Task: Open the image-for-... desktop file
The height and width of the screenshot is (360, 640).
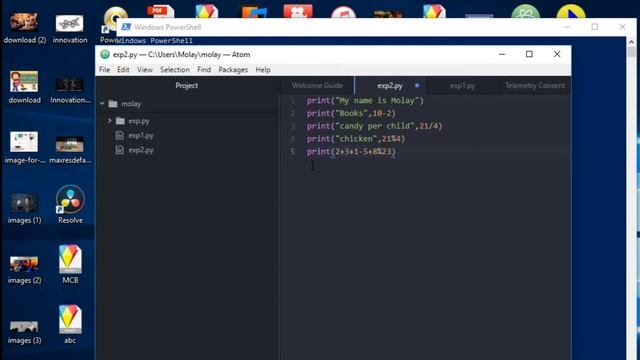Action: click(24, 147)
